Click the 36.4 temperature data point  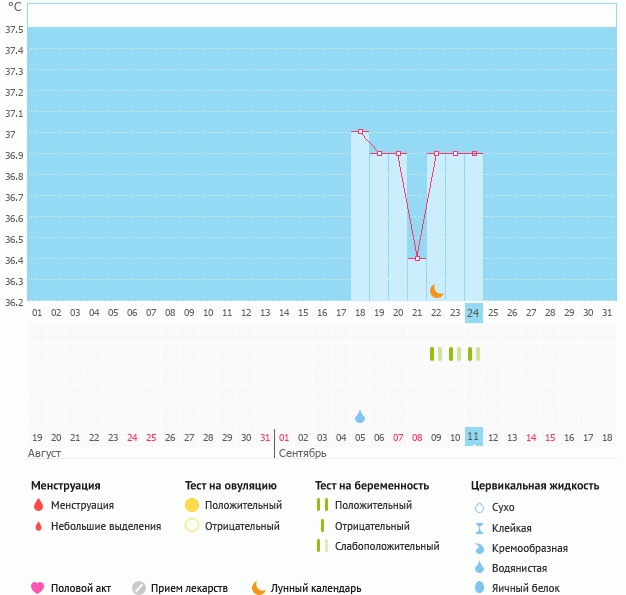coord(417,258)
